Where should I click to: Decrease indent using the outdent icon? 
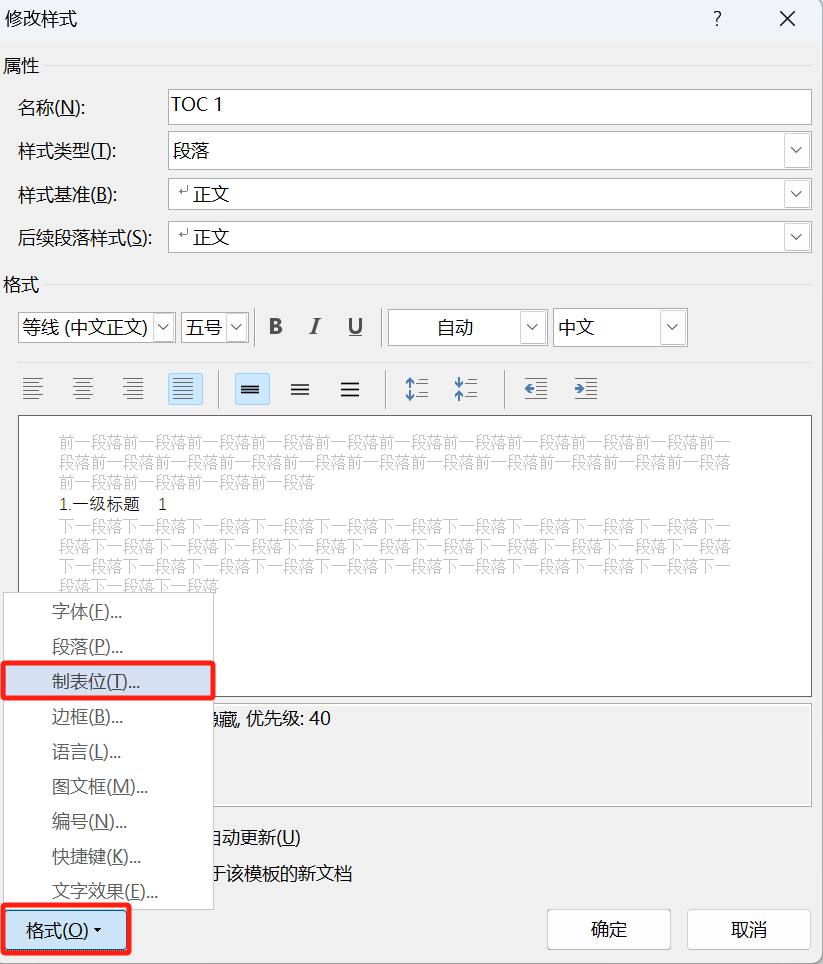tap(535, 389)
